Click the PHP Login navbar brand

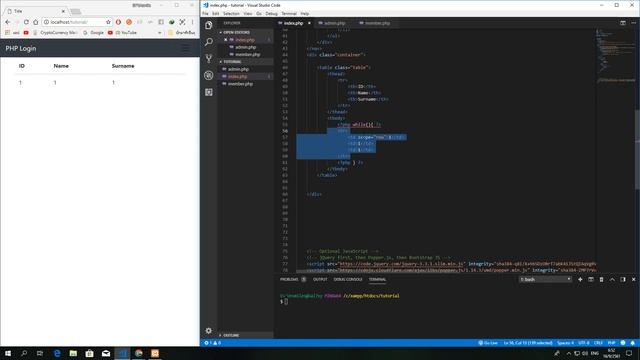[21, 48]
